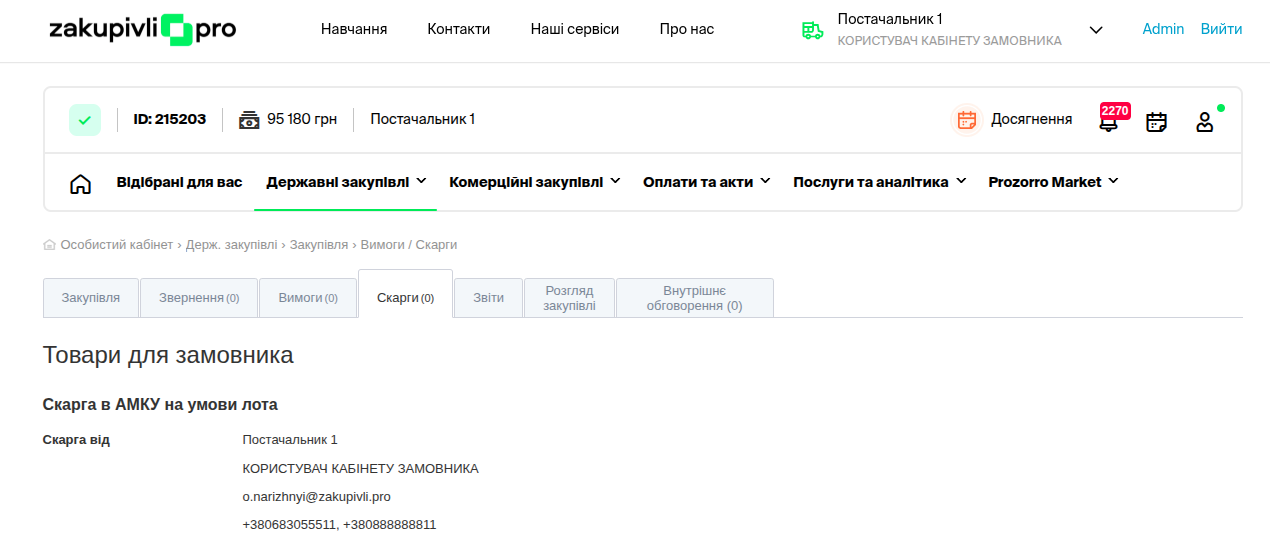Click the Вийти logout link
This screenshot has height=541, width=1270.
coord(1221,29)
